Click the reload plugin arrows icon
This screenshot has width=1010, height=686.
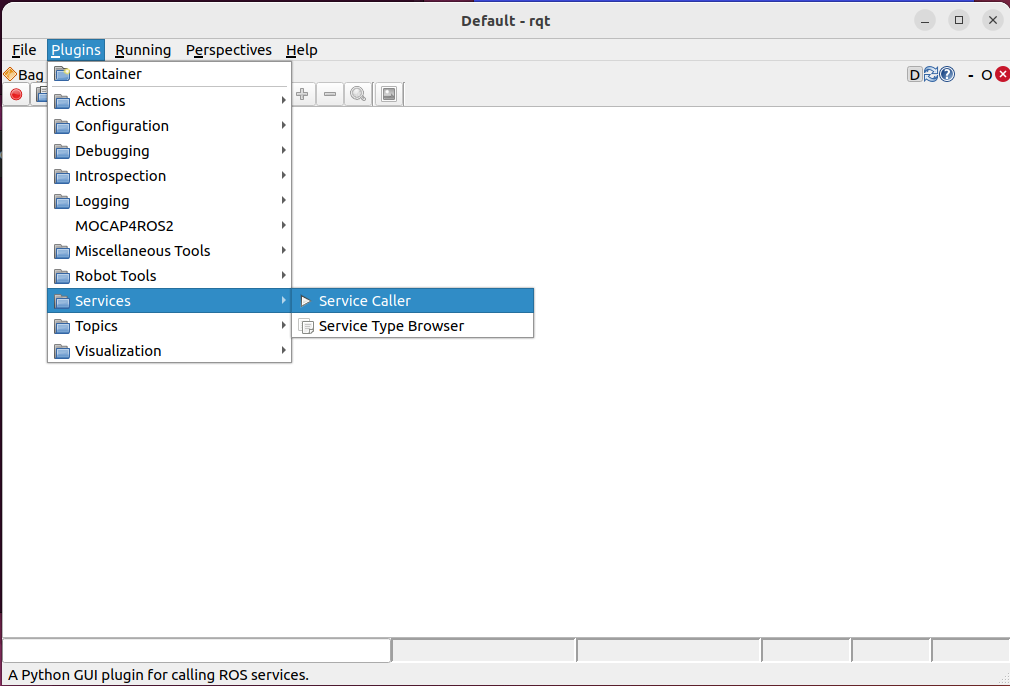(931, 75)
